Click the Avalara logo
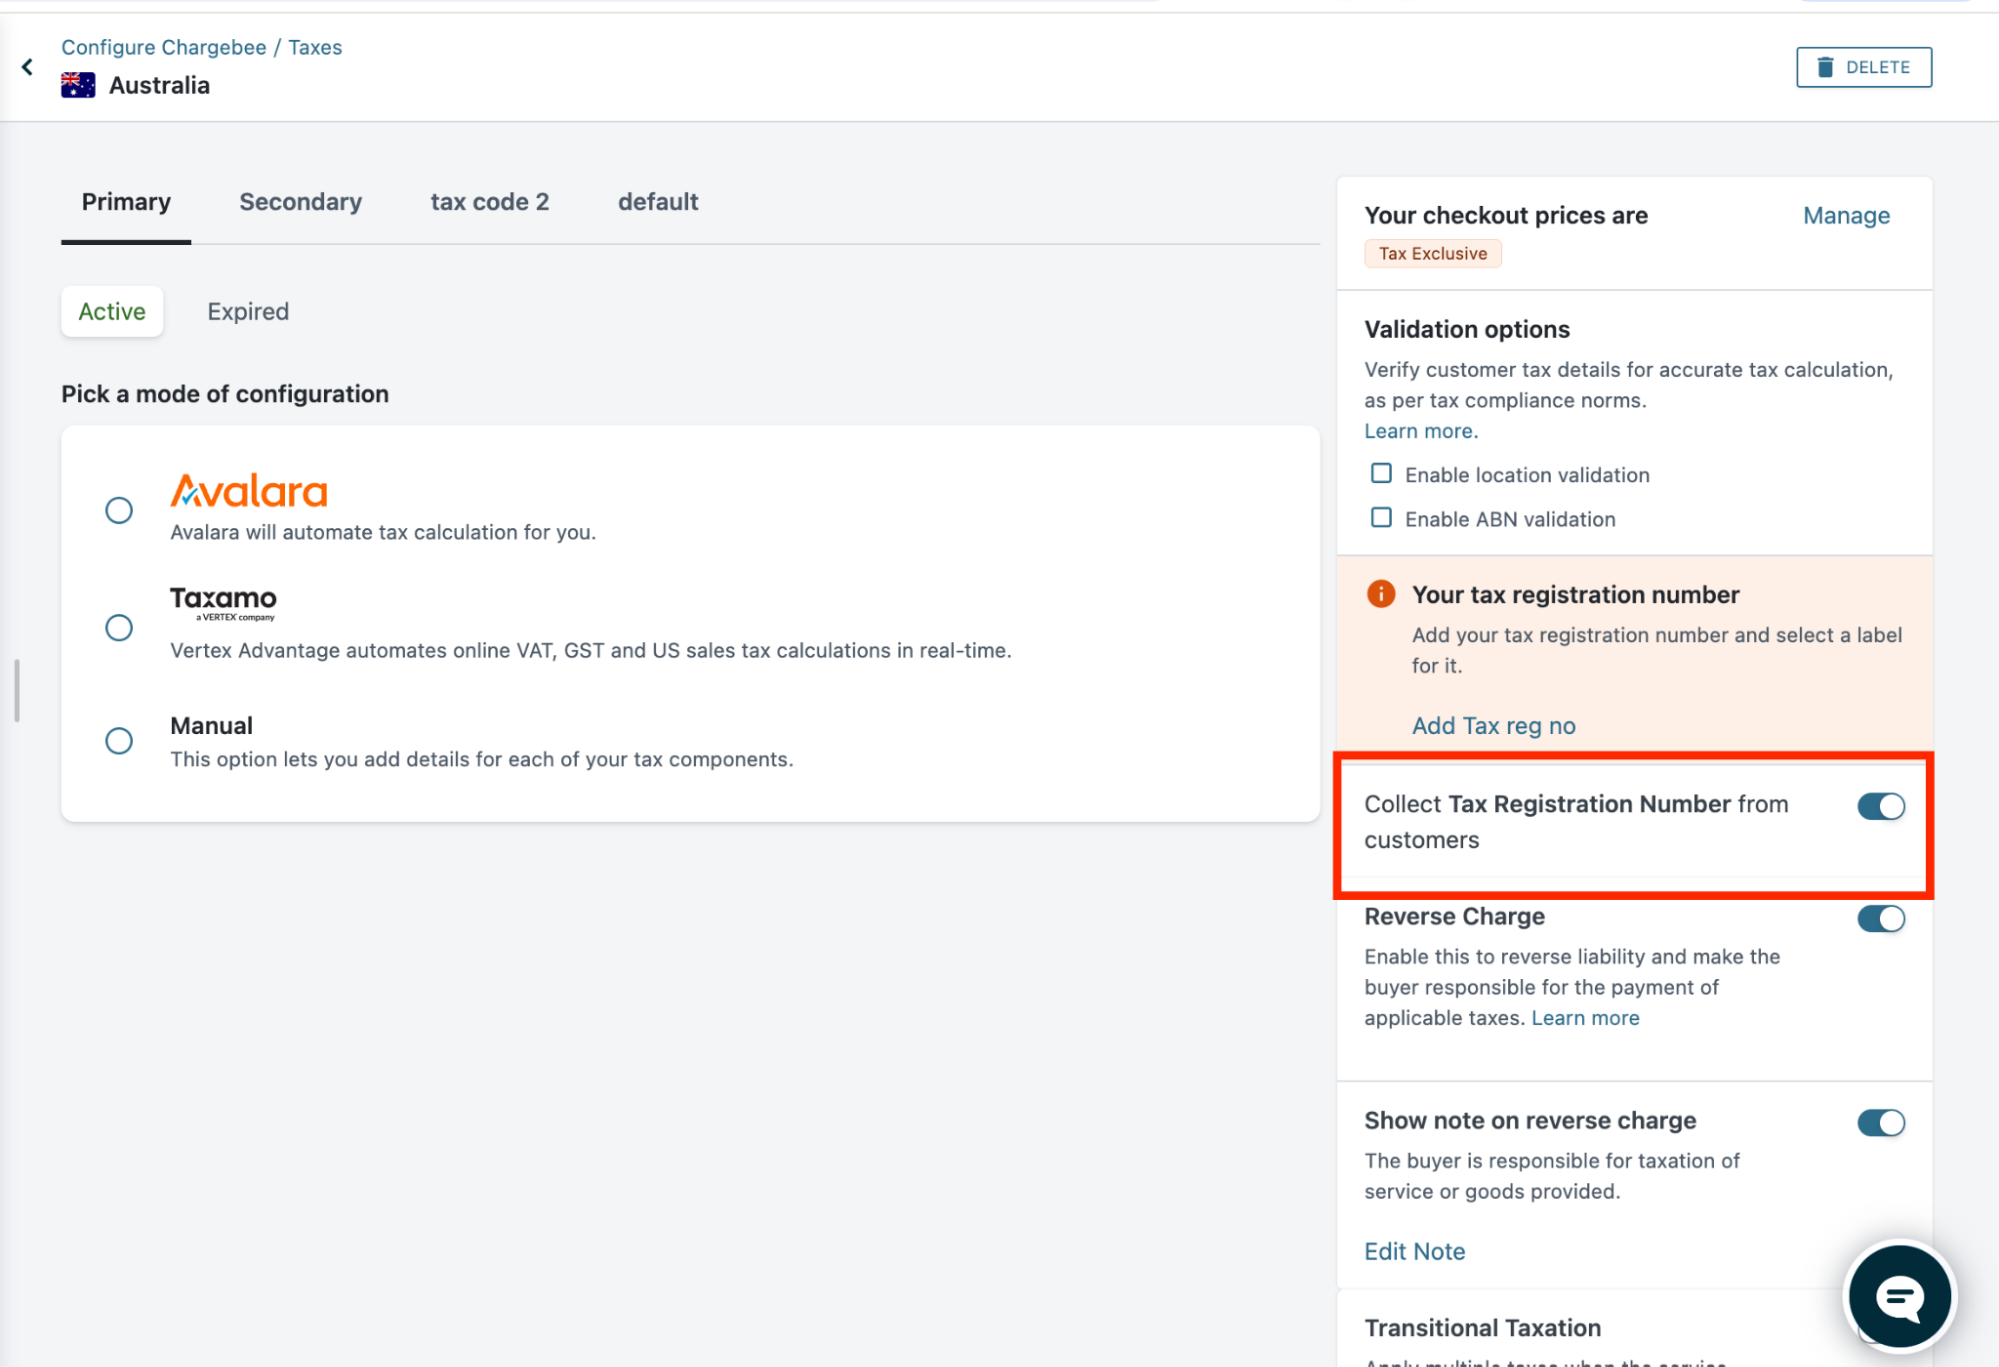 249,491
